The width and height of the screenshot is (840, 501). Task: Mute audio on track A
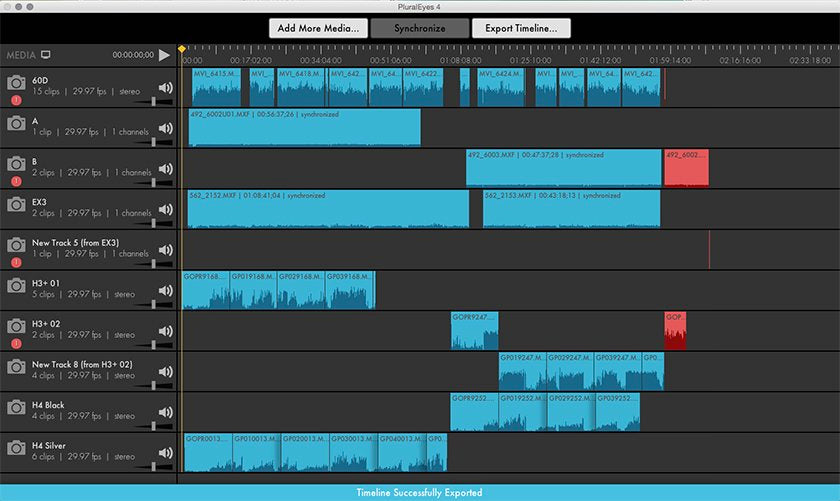pyautogui.click(x=166, y=128)
